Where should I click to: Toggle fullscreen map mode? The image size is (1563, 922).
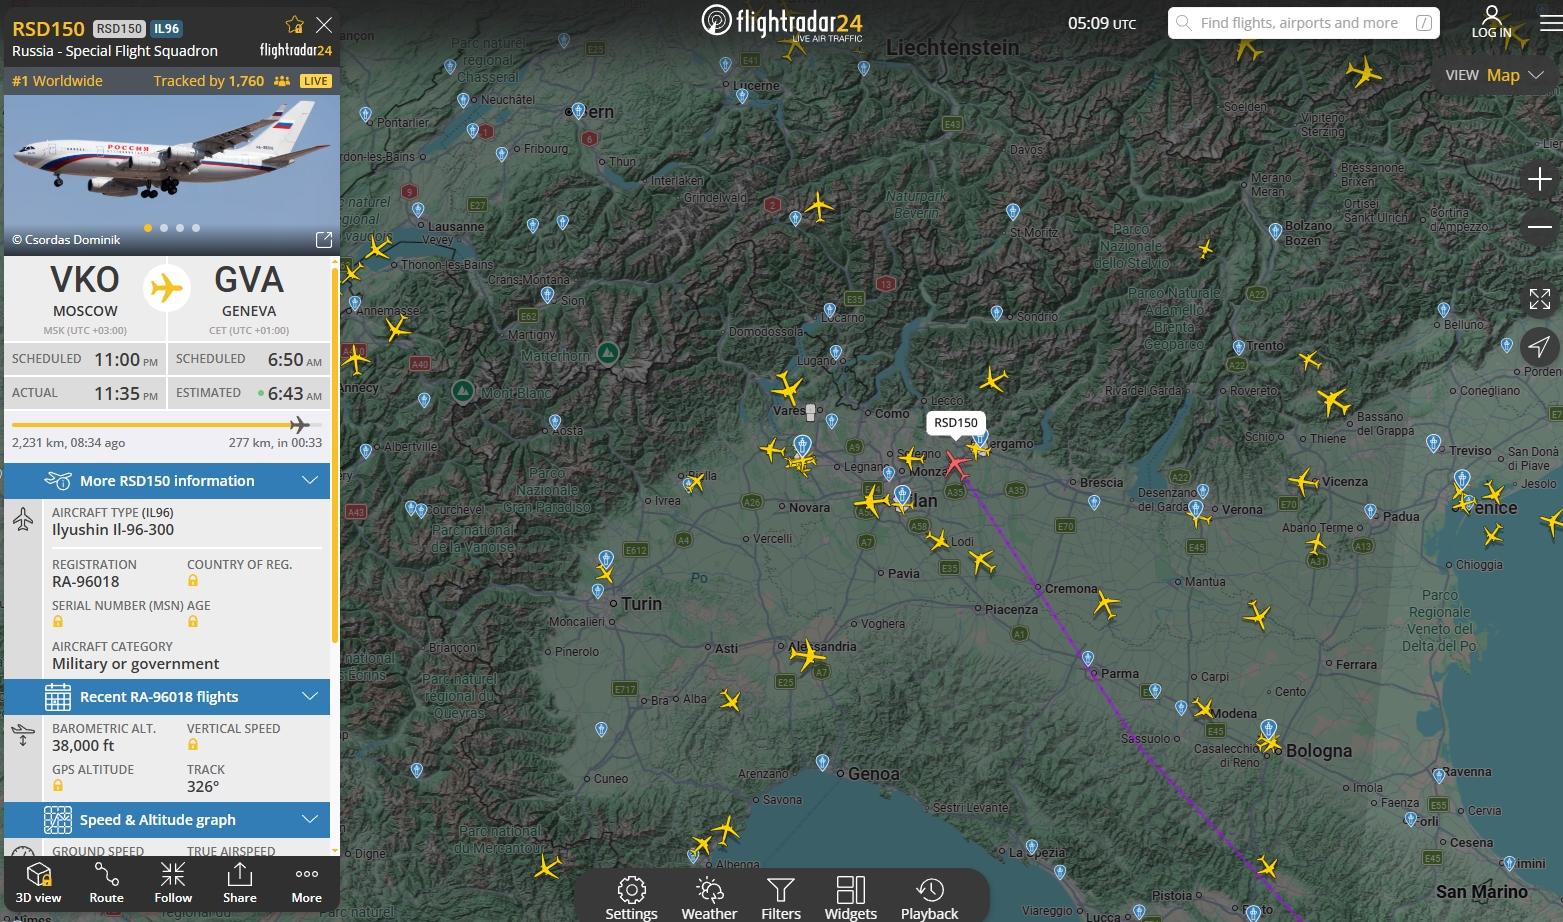point(1539,298)
